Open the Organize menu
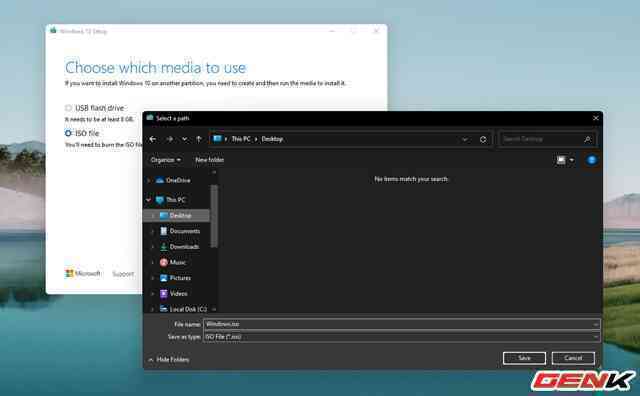Viewport: 640px width, 396px height. click(x=166, y=160)
